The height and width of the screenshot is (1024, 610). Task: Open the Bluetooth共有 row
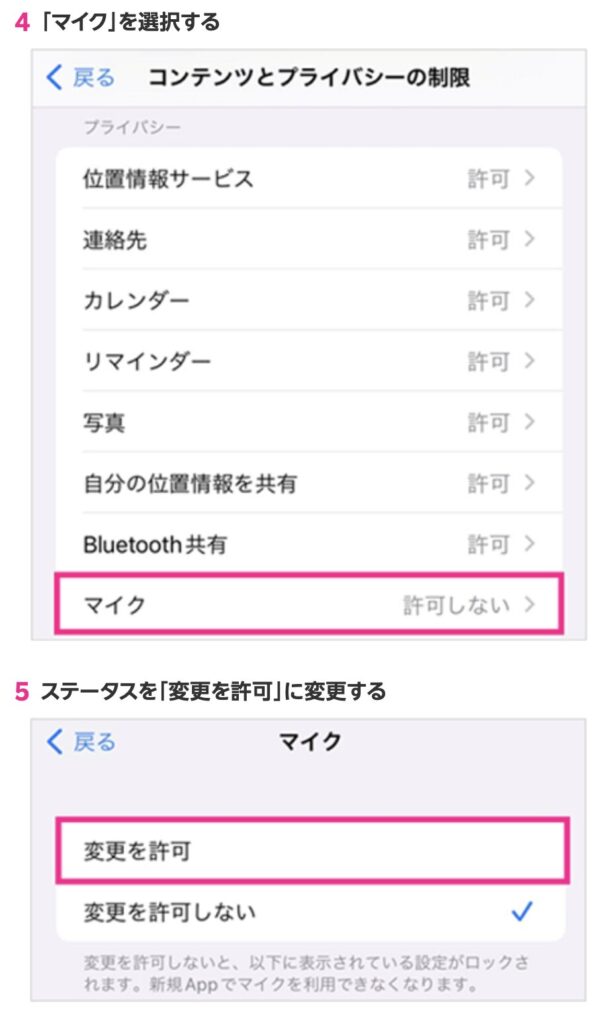point(155,545)
